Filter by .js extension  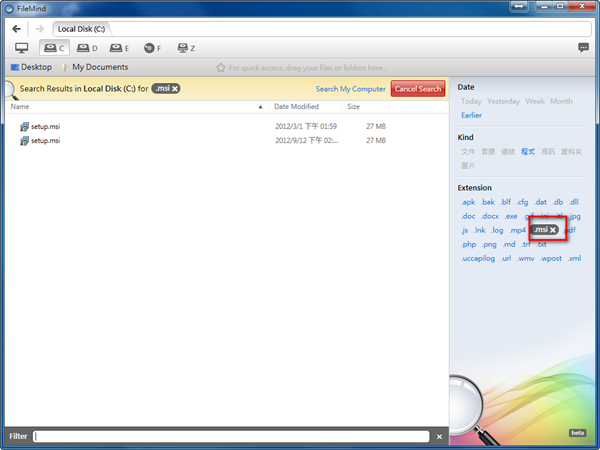[x=464, y=230]
